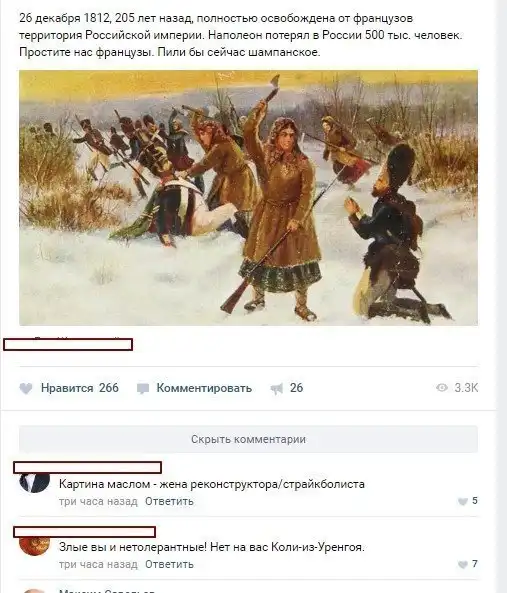Click the post text about 26 декабря 1812
The image size is (507, 593).
[240, 35]
